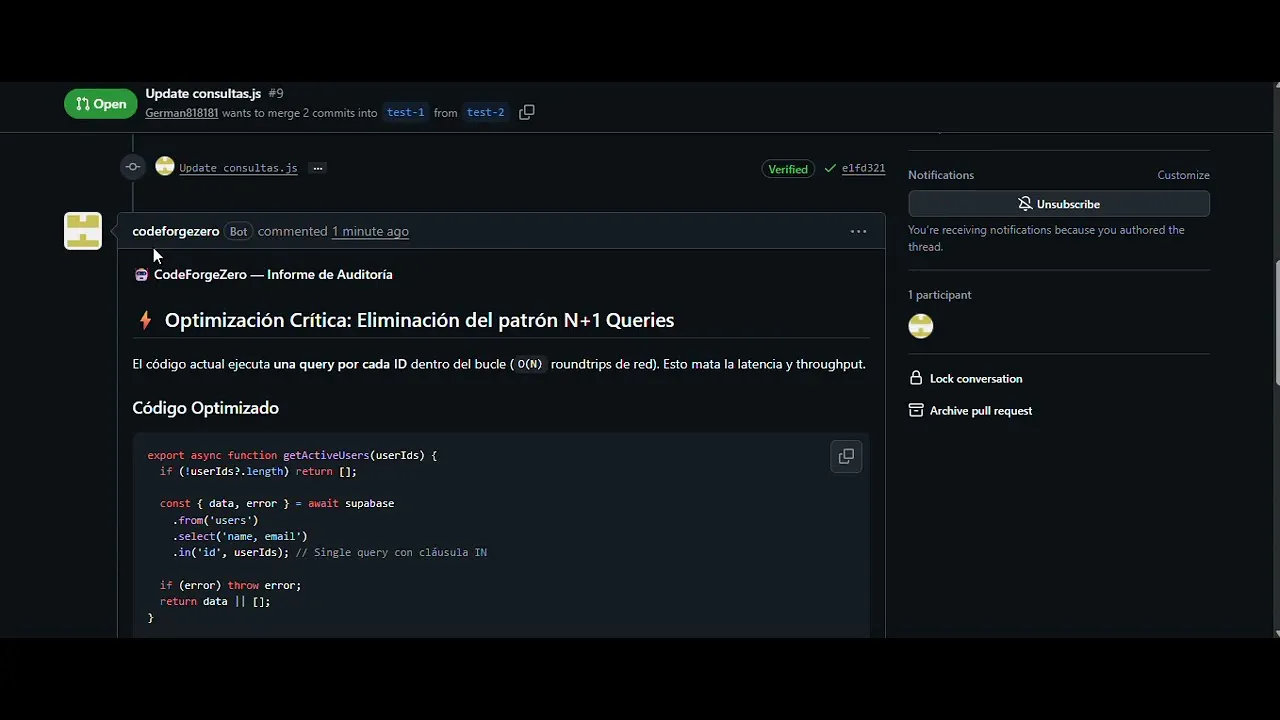1280x720 pixels.
Task: Click the Bot label badge
Action: [x=238, y=231]
